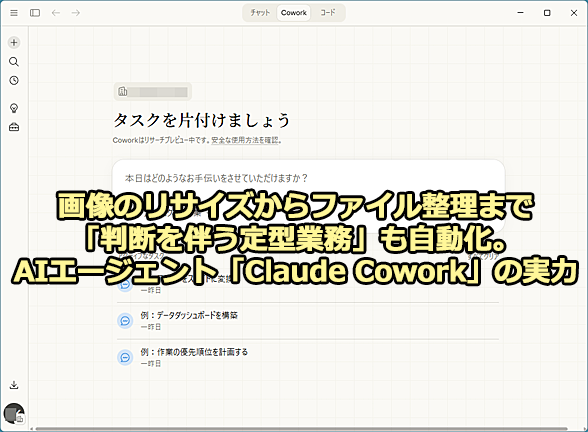The width and height of the screenshot is (588, 432).
Task: Minimize the Claude window
Action: pos(520,13)
